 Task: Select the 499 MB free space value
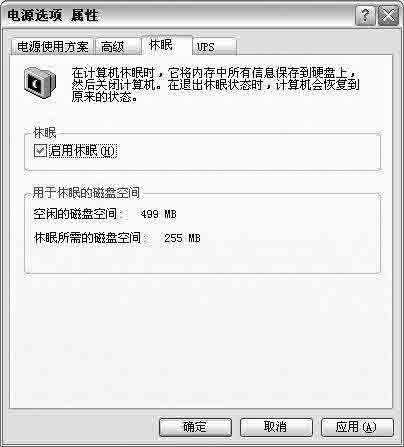point(158,214)
